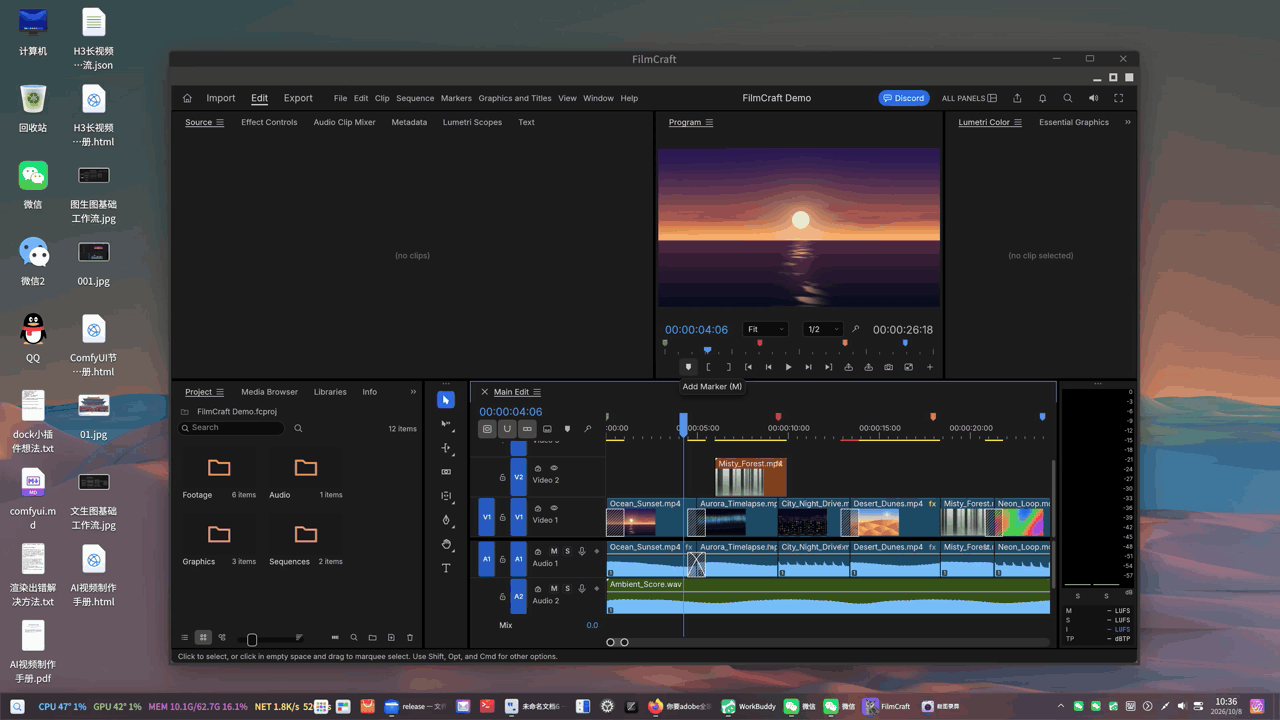Switch to the Export workspace
Screen dimensions: 1280x720
[x=298, y=98]
